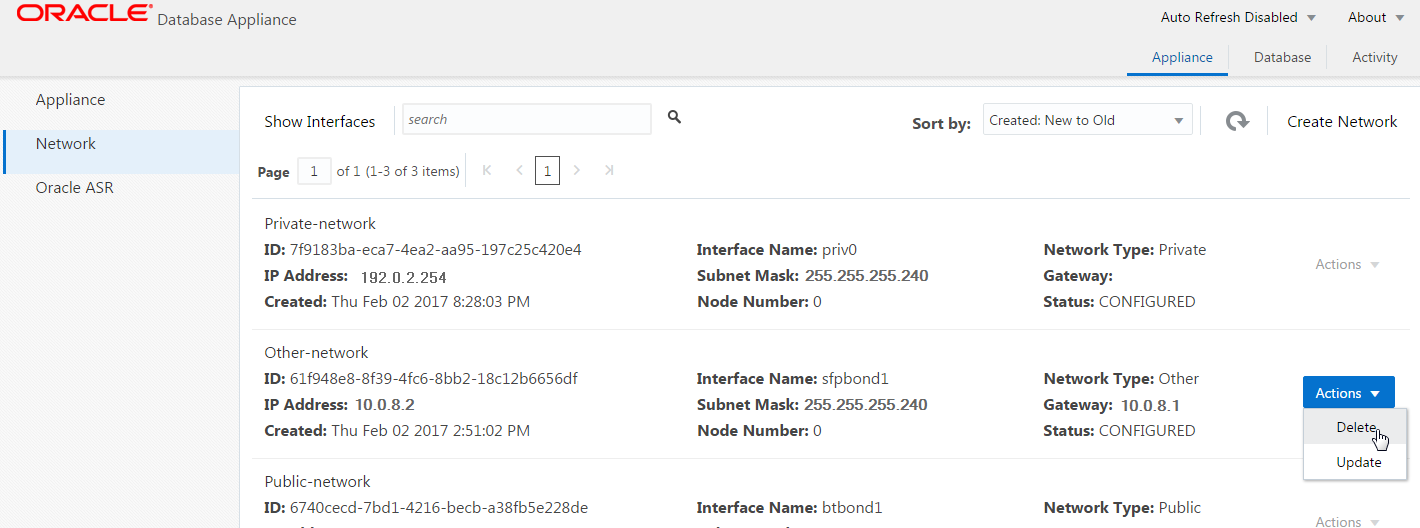This screenshot has width=1420, height=528.
Task: Expand Auto Refresh Disabled menu
Action: click(1238, 17)
